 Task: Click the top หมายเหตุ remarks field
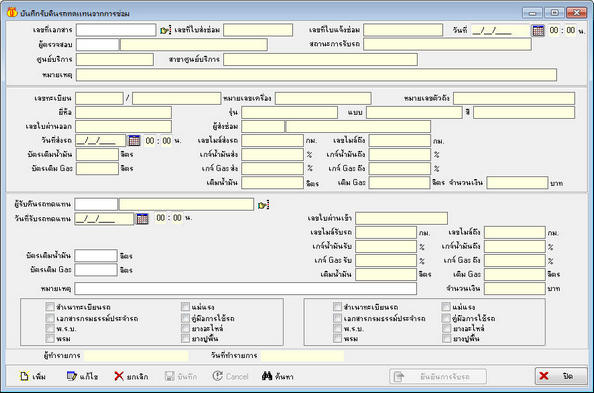(x=316, y=75)
